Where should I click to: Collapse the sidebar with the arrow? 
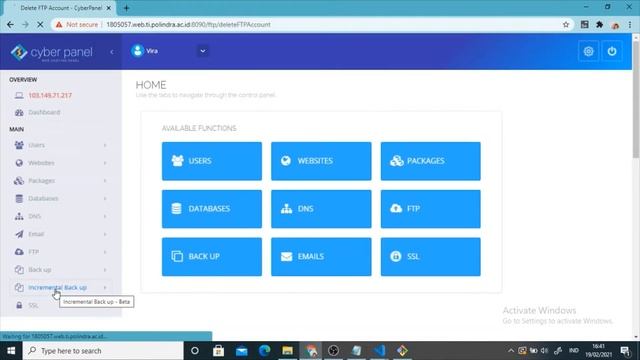[112, 52]
